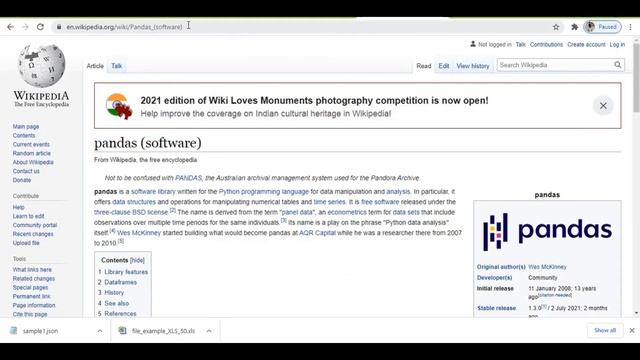Jump to Dataframes section
Image resolution: width=640 pixels, height=360 pixels.
click(x=120, y=282)
